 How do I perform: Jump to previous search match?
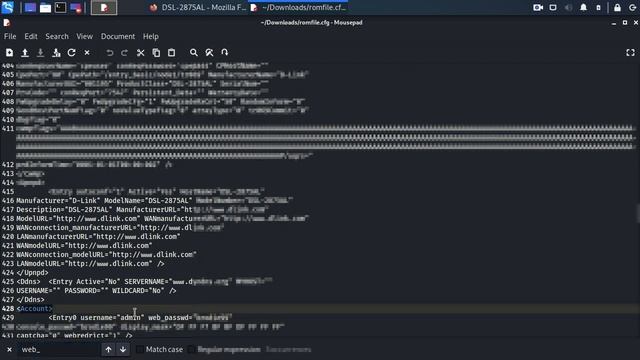(x=108, y=349)
